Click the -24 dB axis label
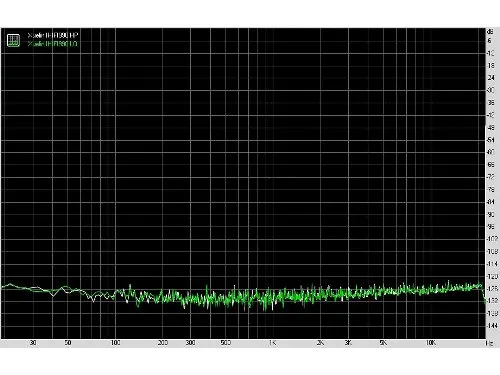The width and height of the screenshot is (500, 375). (x=491, y=78)
